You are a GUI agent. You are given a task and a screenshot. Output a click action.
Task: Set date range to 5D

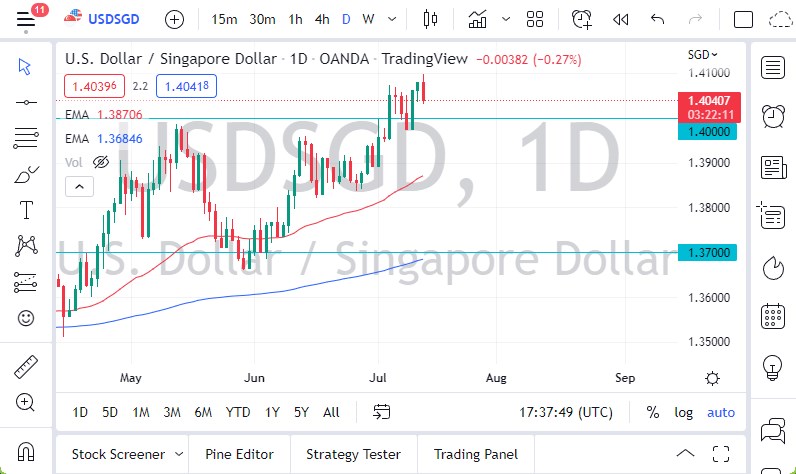click(x=110, y=412)
